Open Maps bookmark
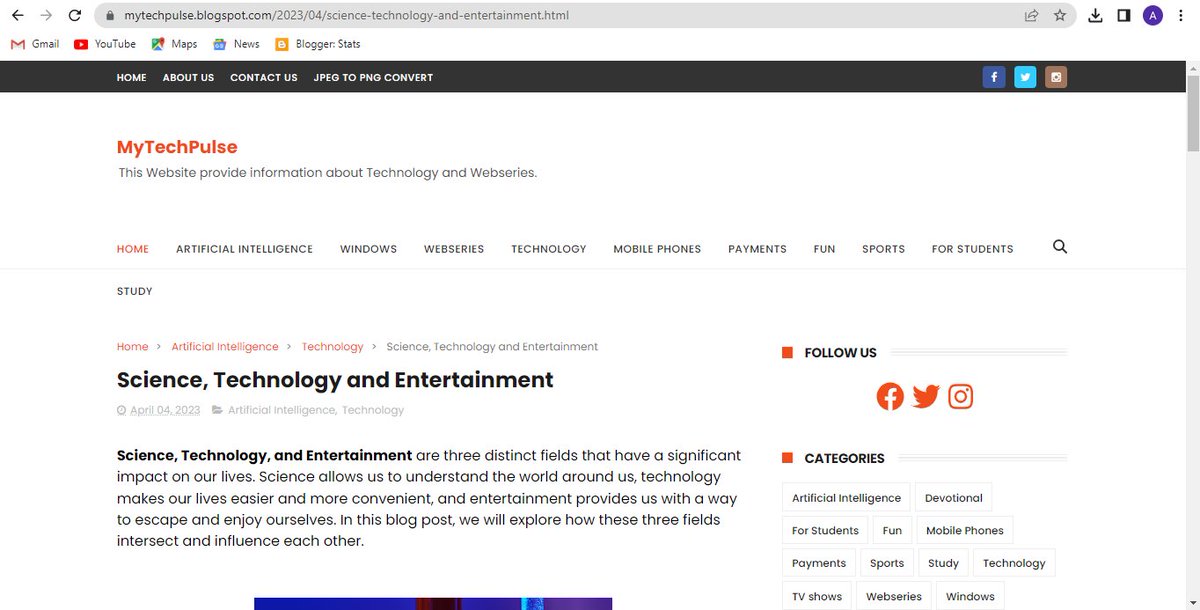The width and height of the screenshot is (1200, 610). (174, 44)
